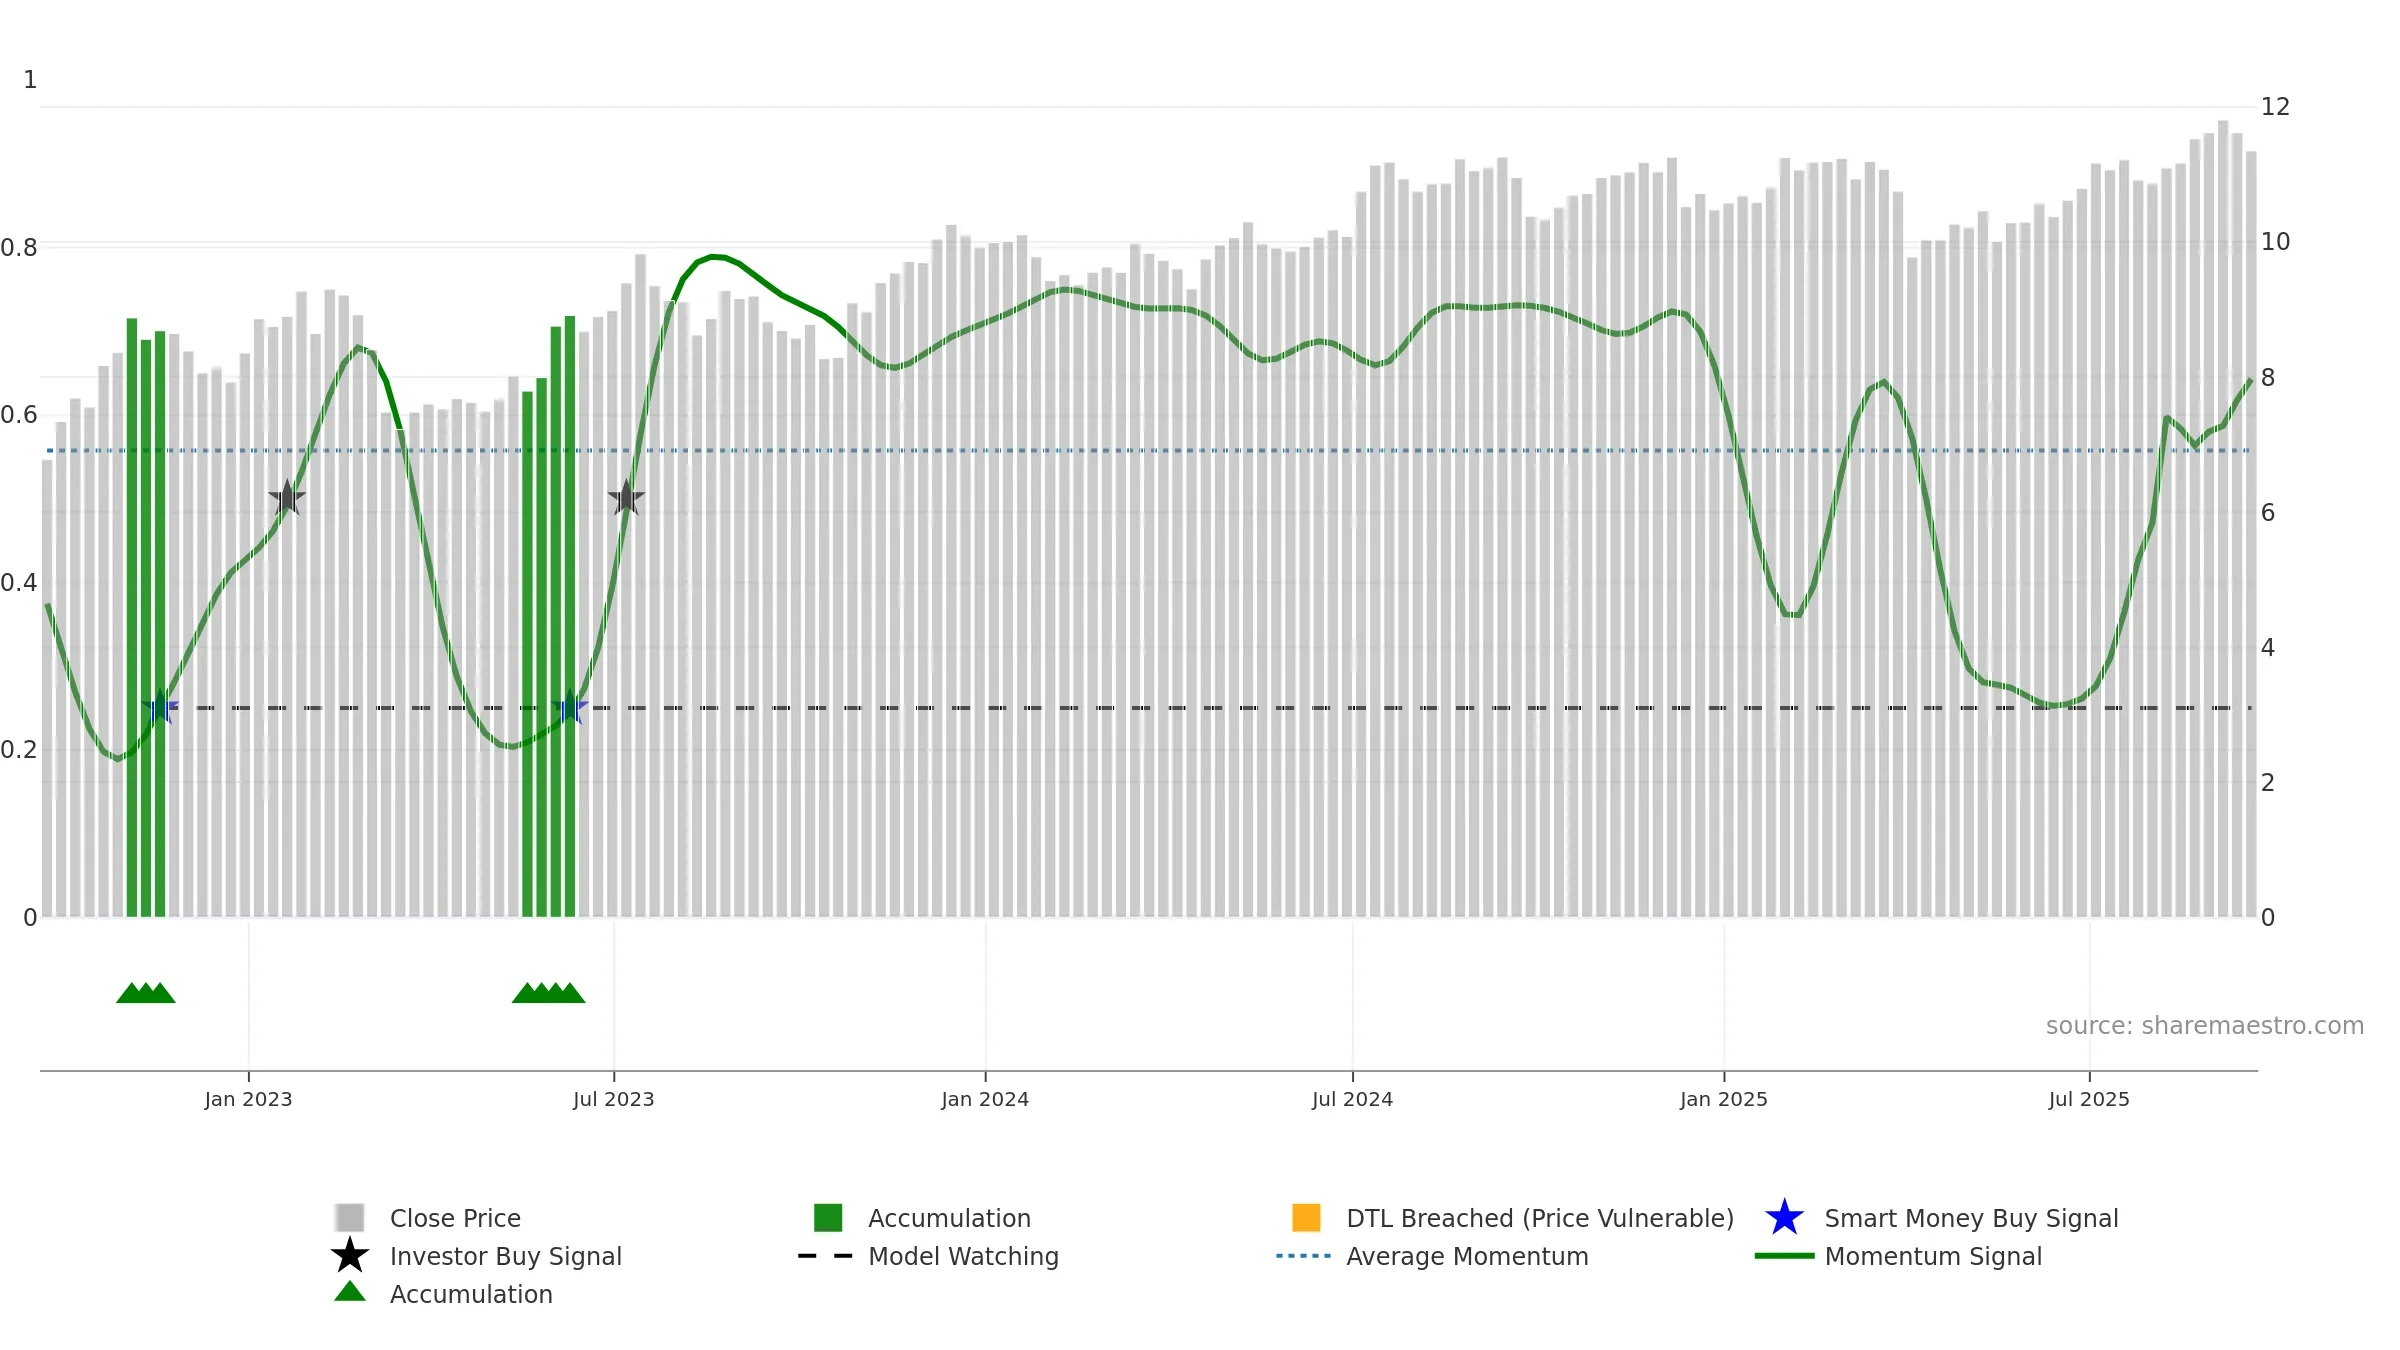Toggle the Average Momentum legend entry
This screenshot has width=2400, height=1350.
point(1432,1256)
